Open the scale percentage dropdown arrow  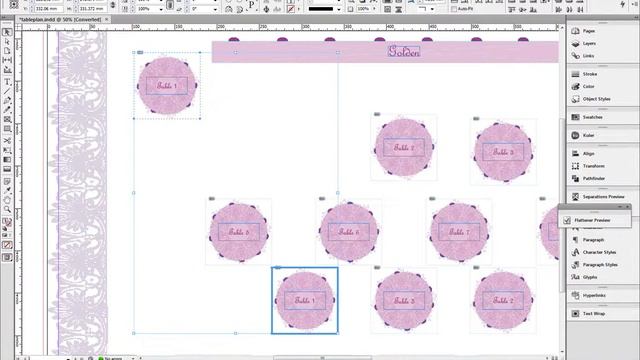point(160,9)
